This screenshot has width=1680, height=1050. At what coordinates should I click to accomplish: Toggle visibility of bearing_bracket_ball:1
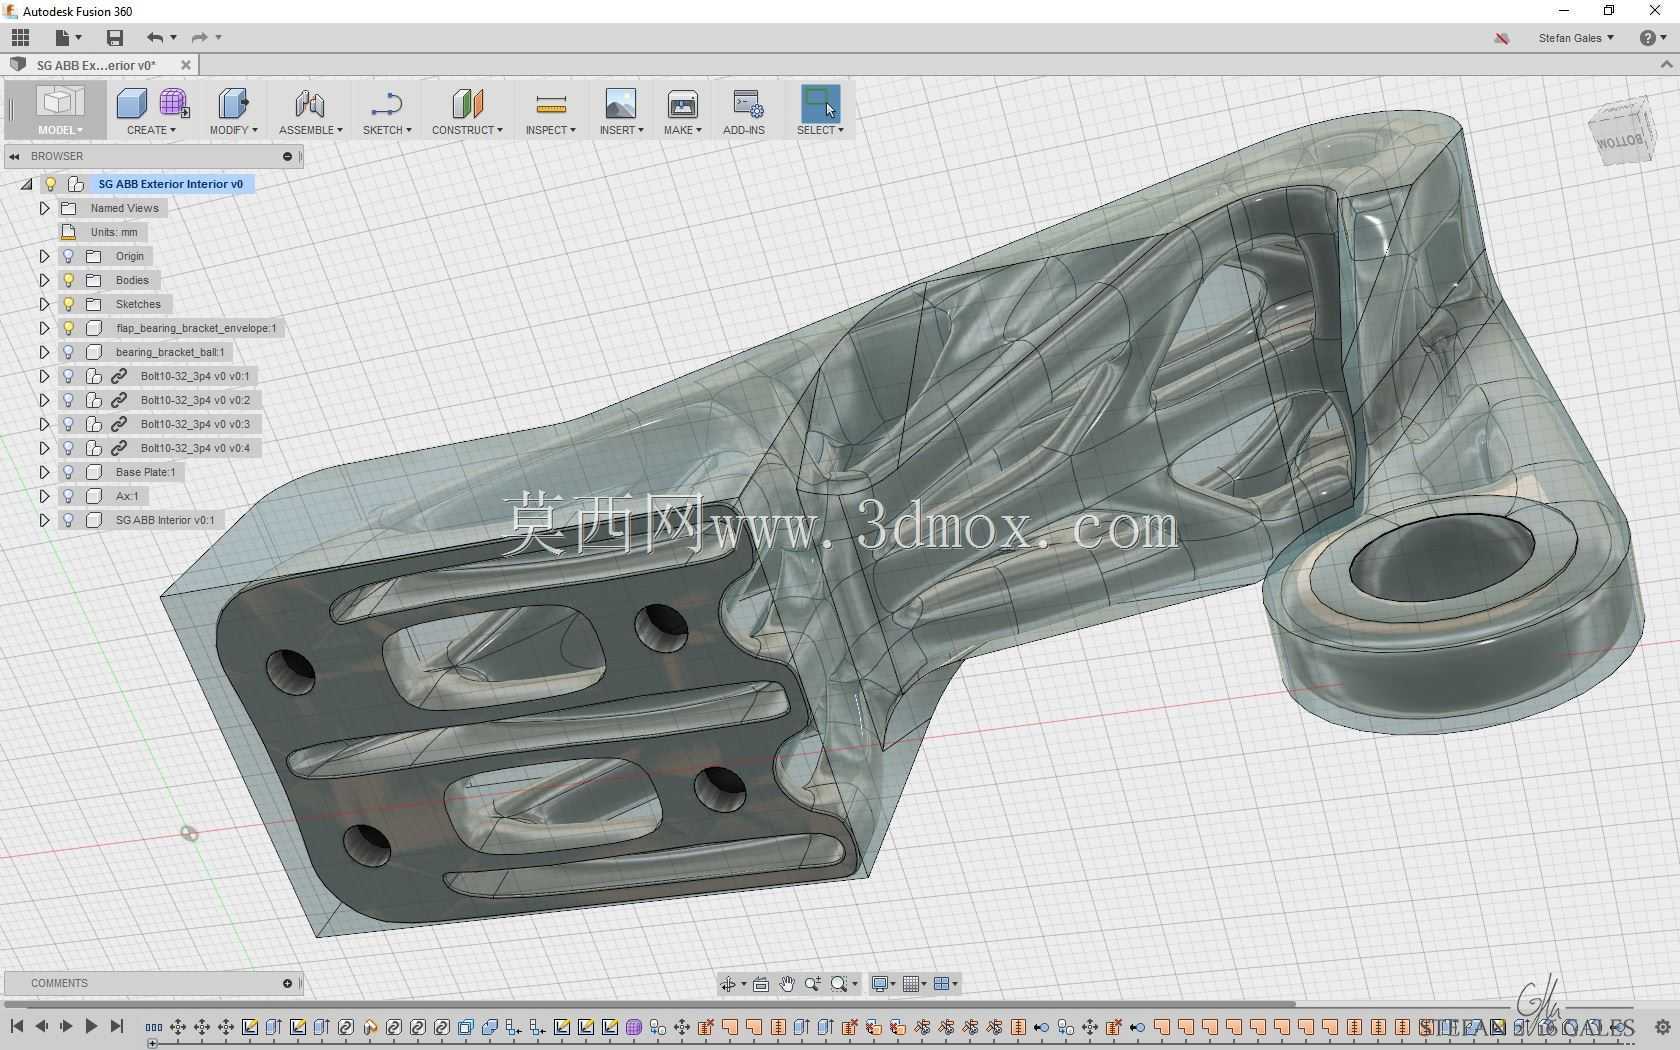pyautogui.click(x=69, y=352)
